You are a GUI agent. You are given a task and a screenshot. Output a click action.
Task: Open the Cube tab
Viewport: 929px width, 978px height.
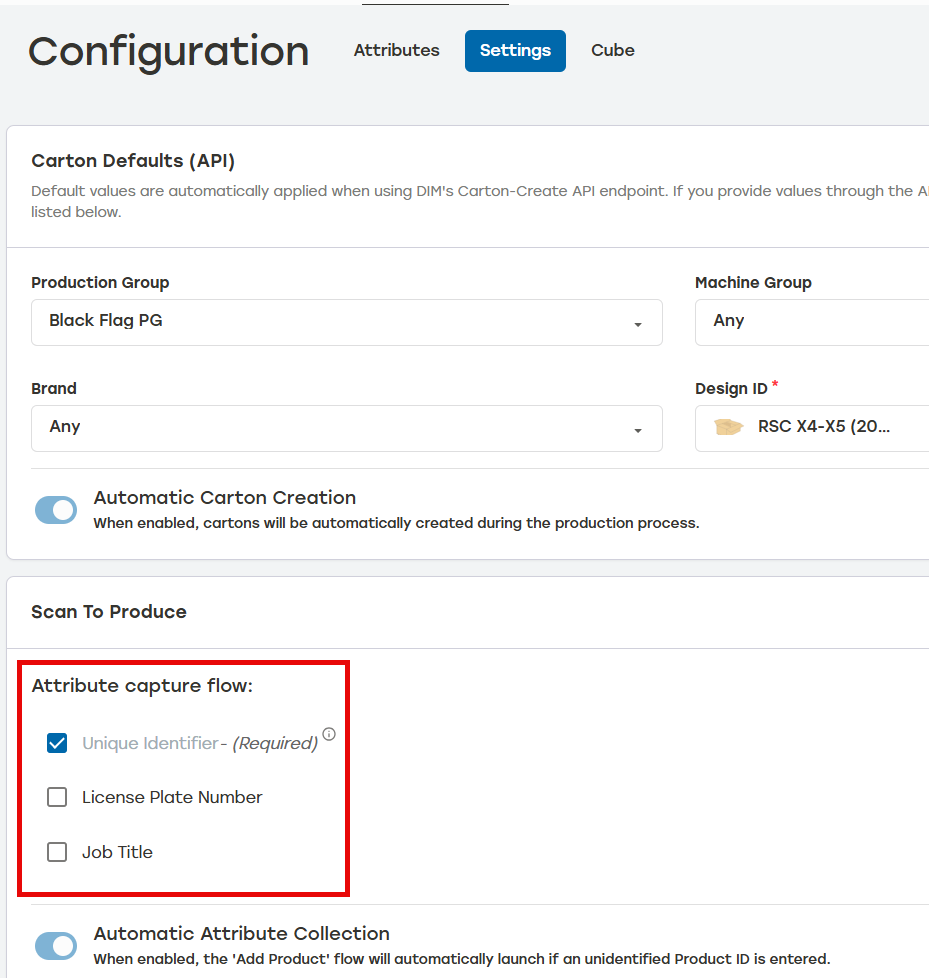pos(613,51)
